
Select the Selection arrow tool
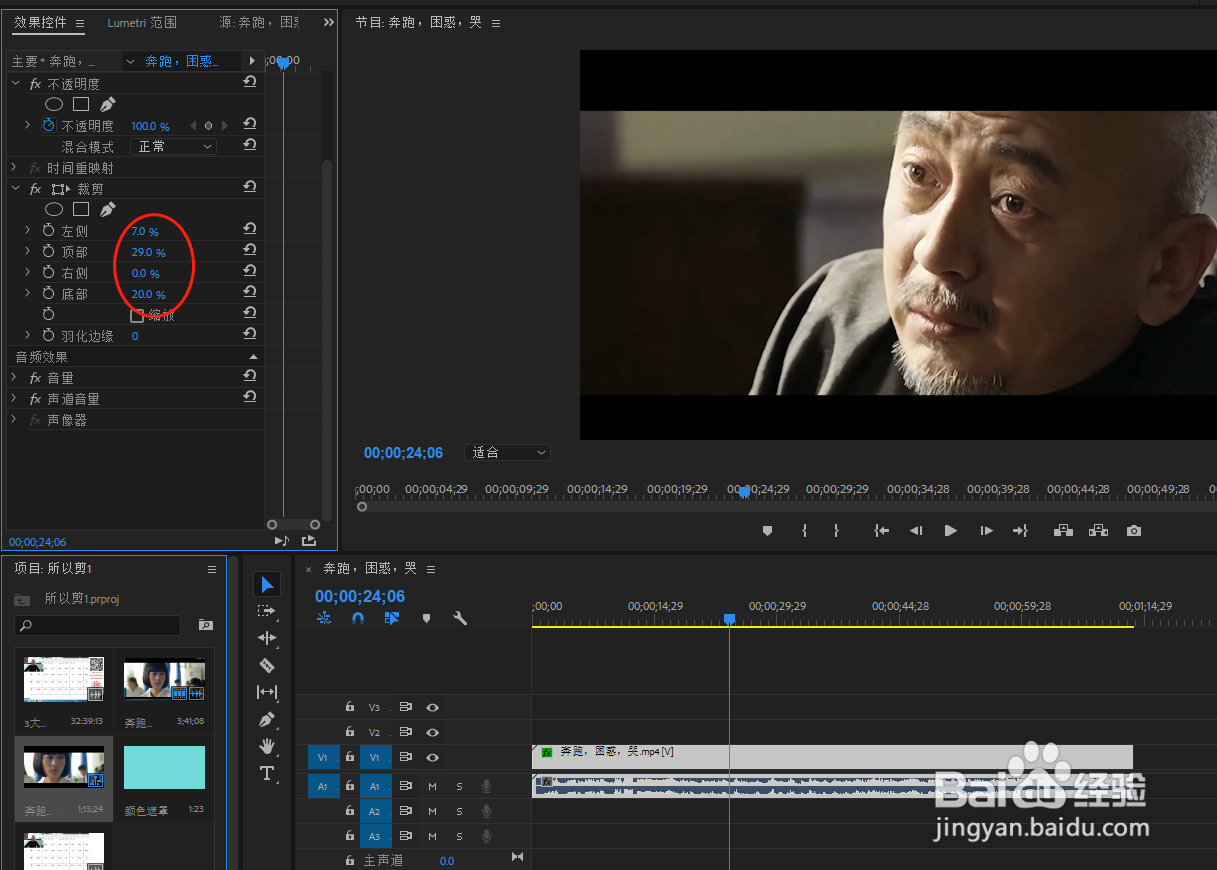coord(267,584)
